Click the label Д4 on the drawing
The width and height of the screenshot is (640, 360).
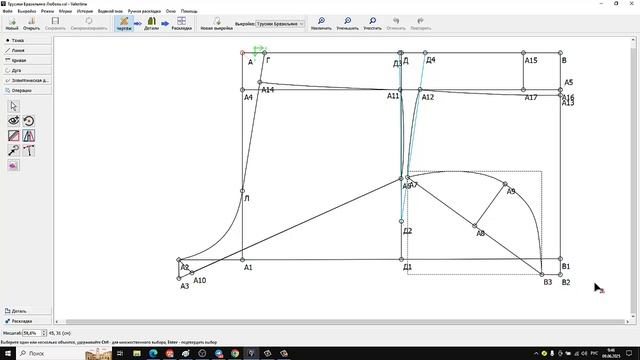click(431, 60)
